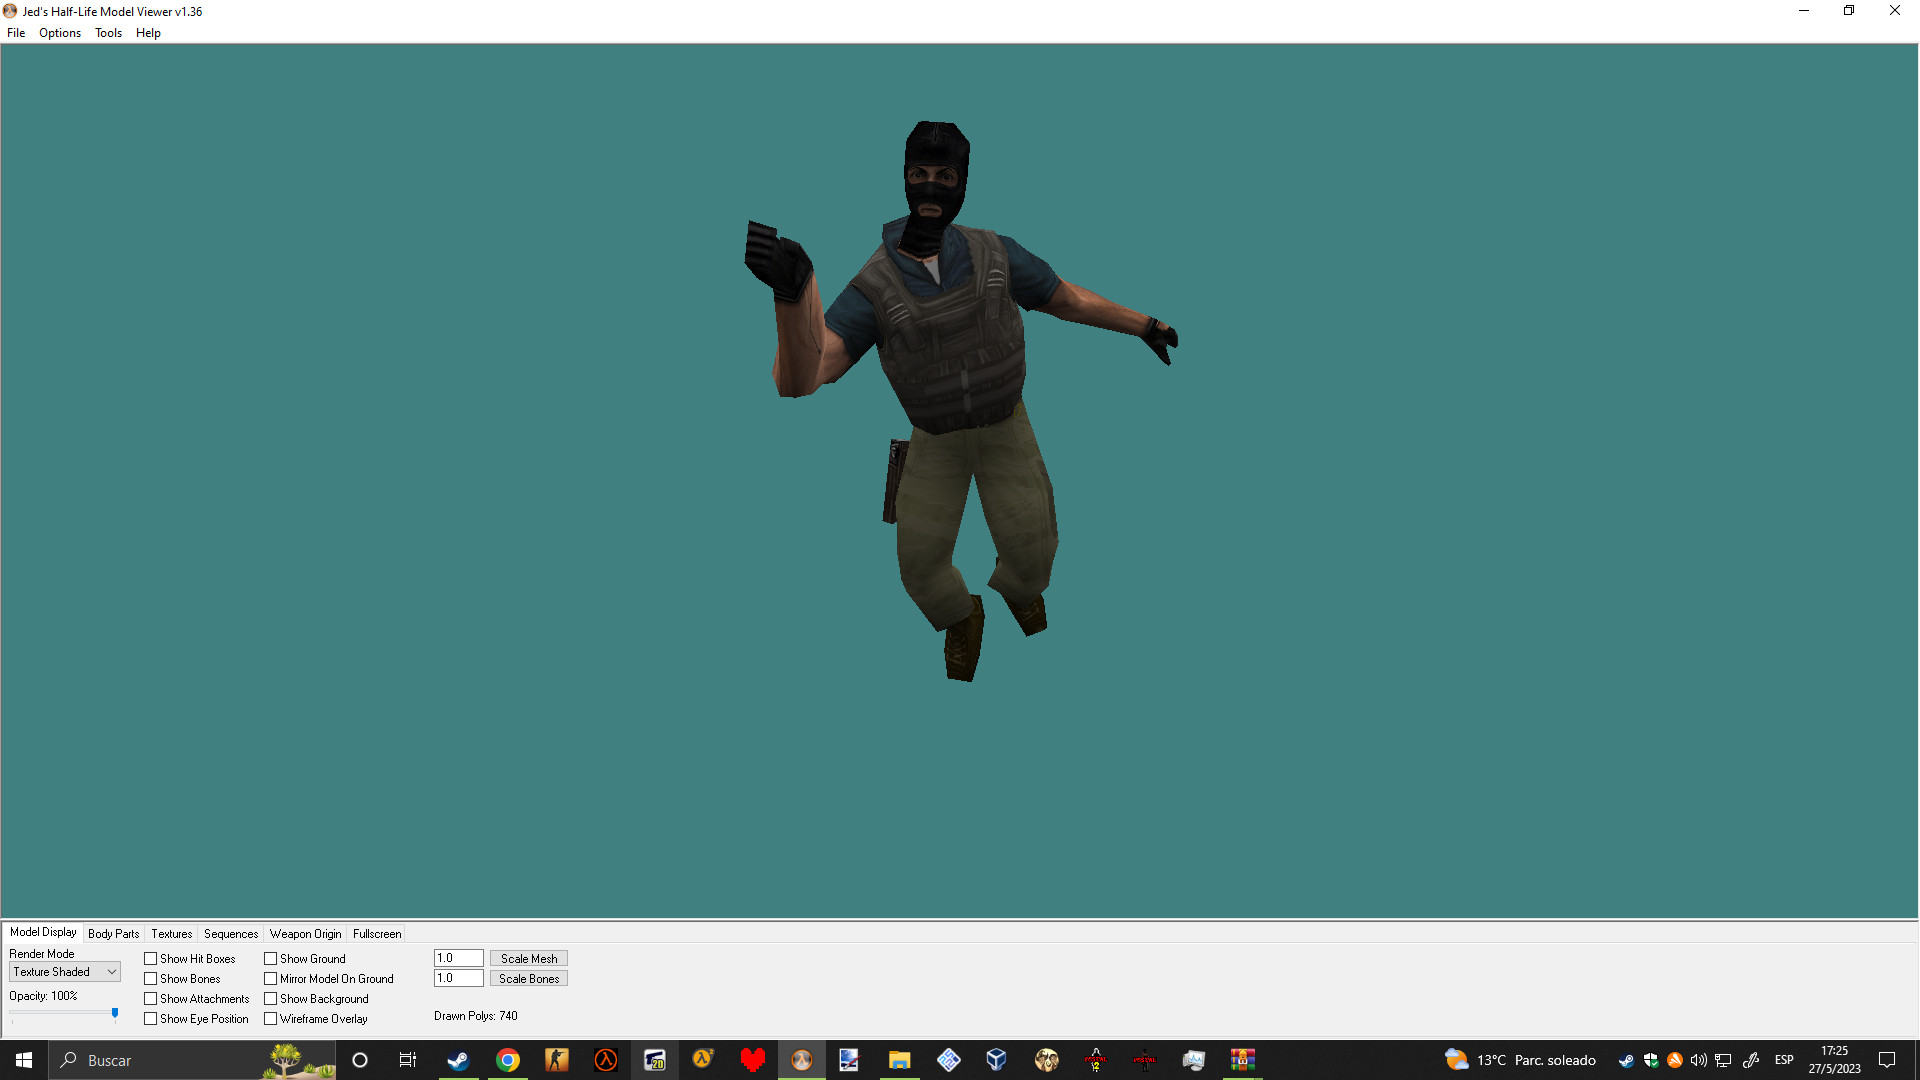Adjust the Opacity slider
Image resolution: width=1920 pixels, height=1080 pixels.
pyautogui.click(x=115, y=1014)
